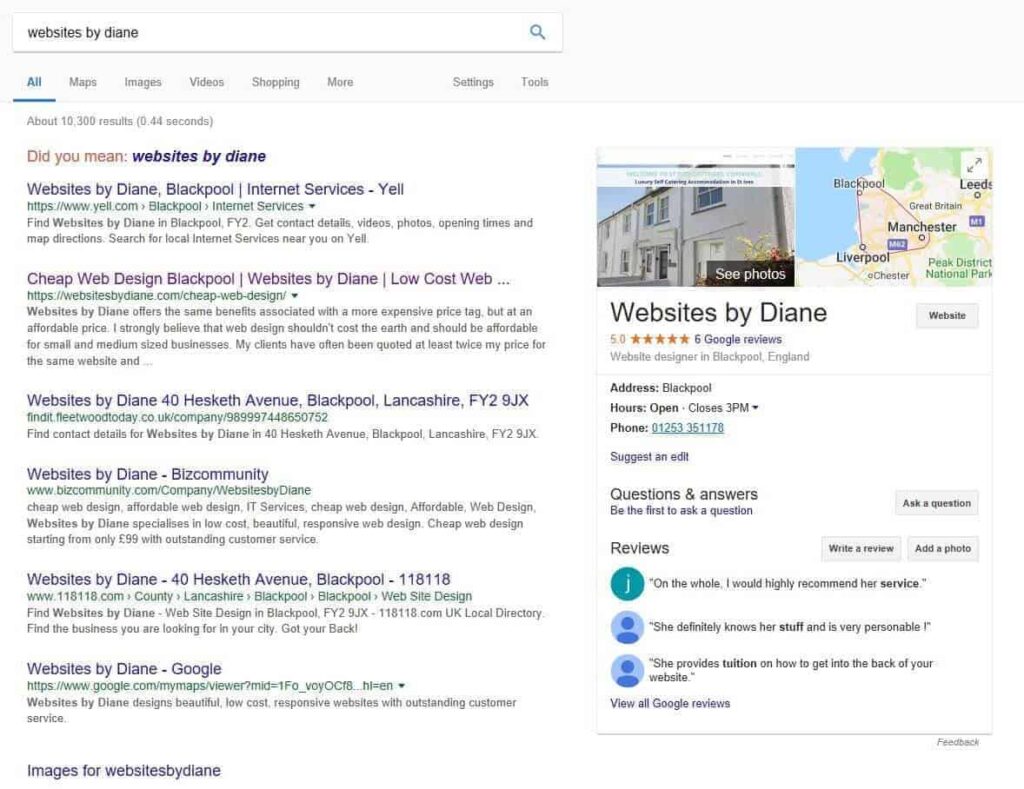Click the 'Write a review' button

click(861, 549)
